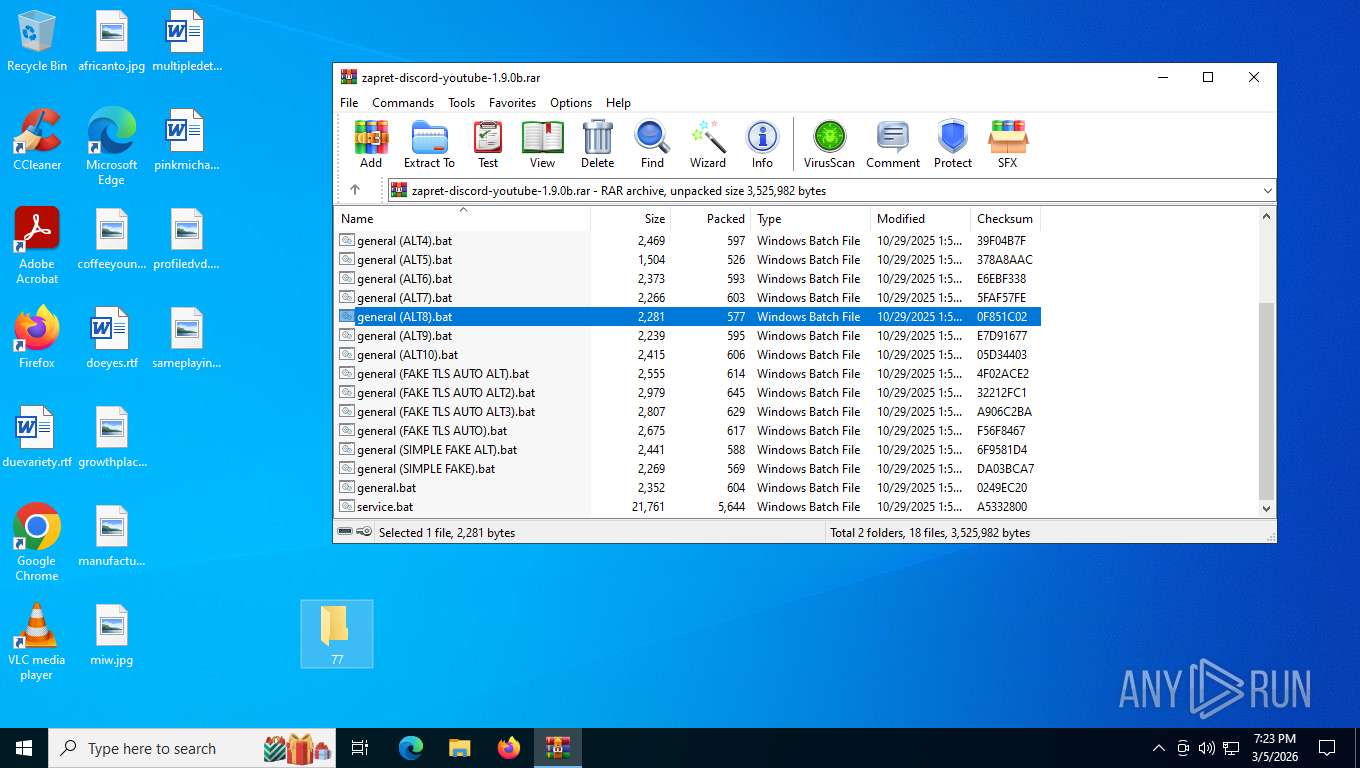Click the Protect shield icon

point(952,144)
